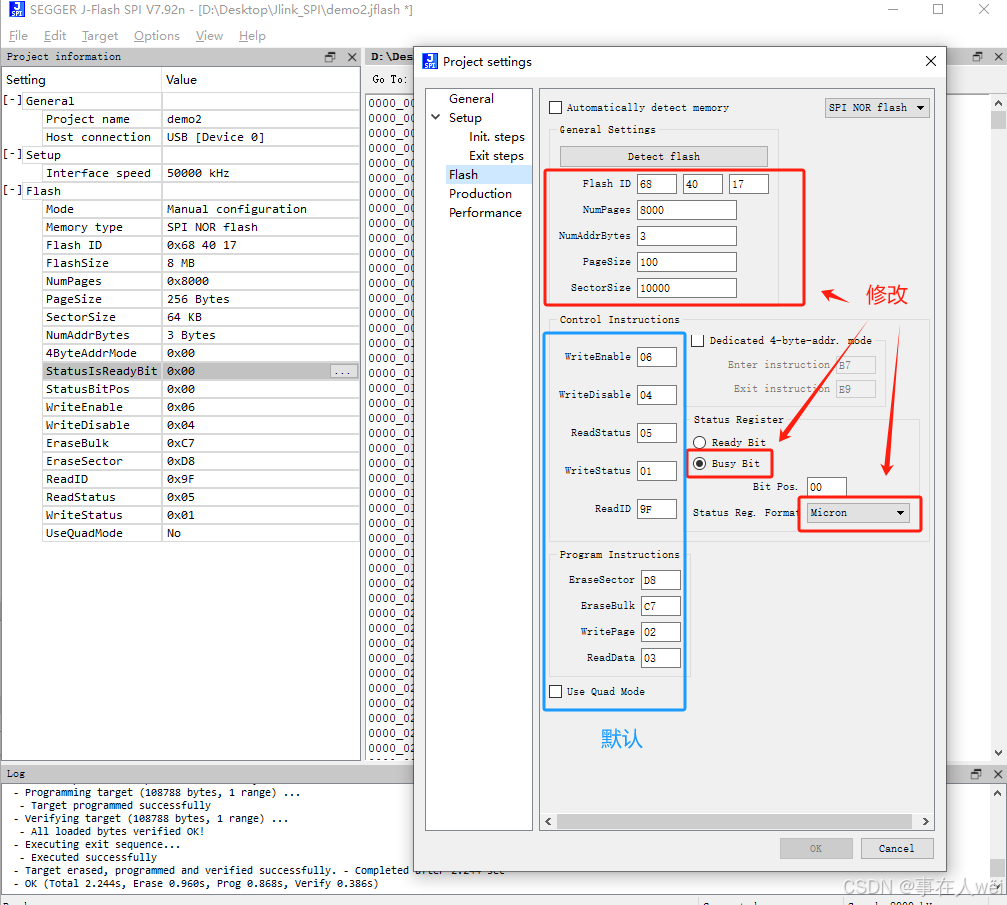Enable Dedicated 4-byte-addr. mode checkbox
This screenshot has height=905, width=1007.
[x=697, y=340]
